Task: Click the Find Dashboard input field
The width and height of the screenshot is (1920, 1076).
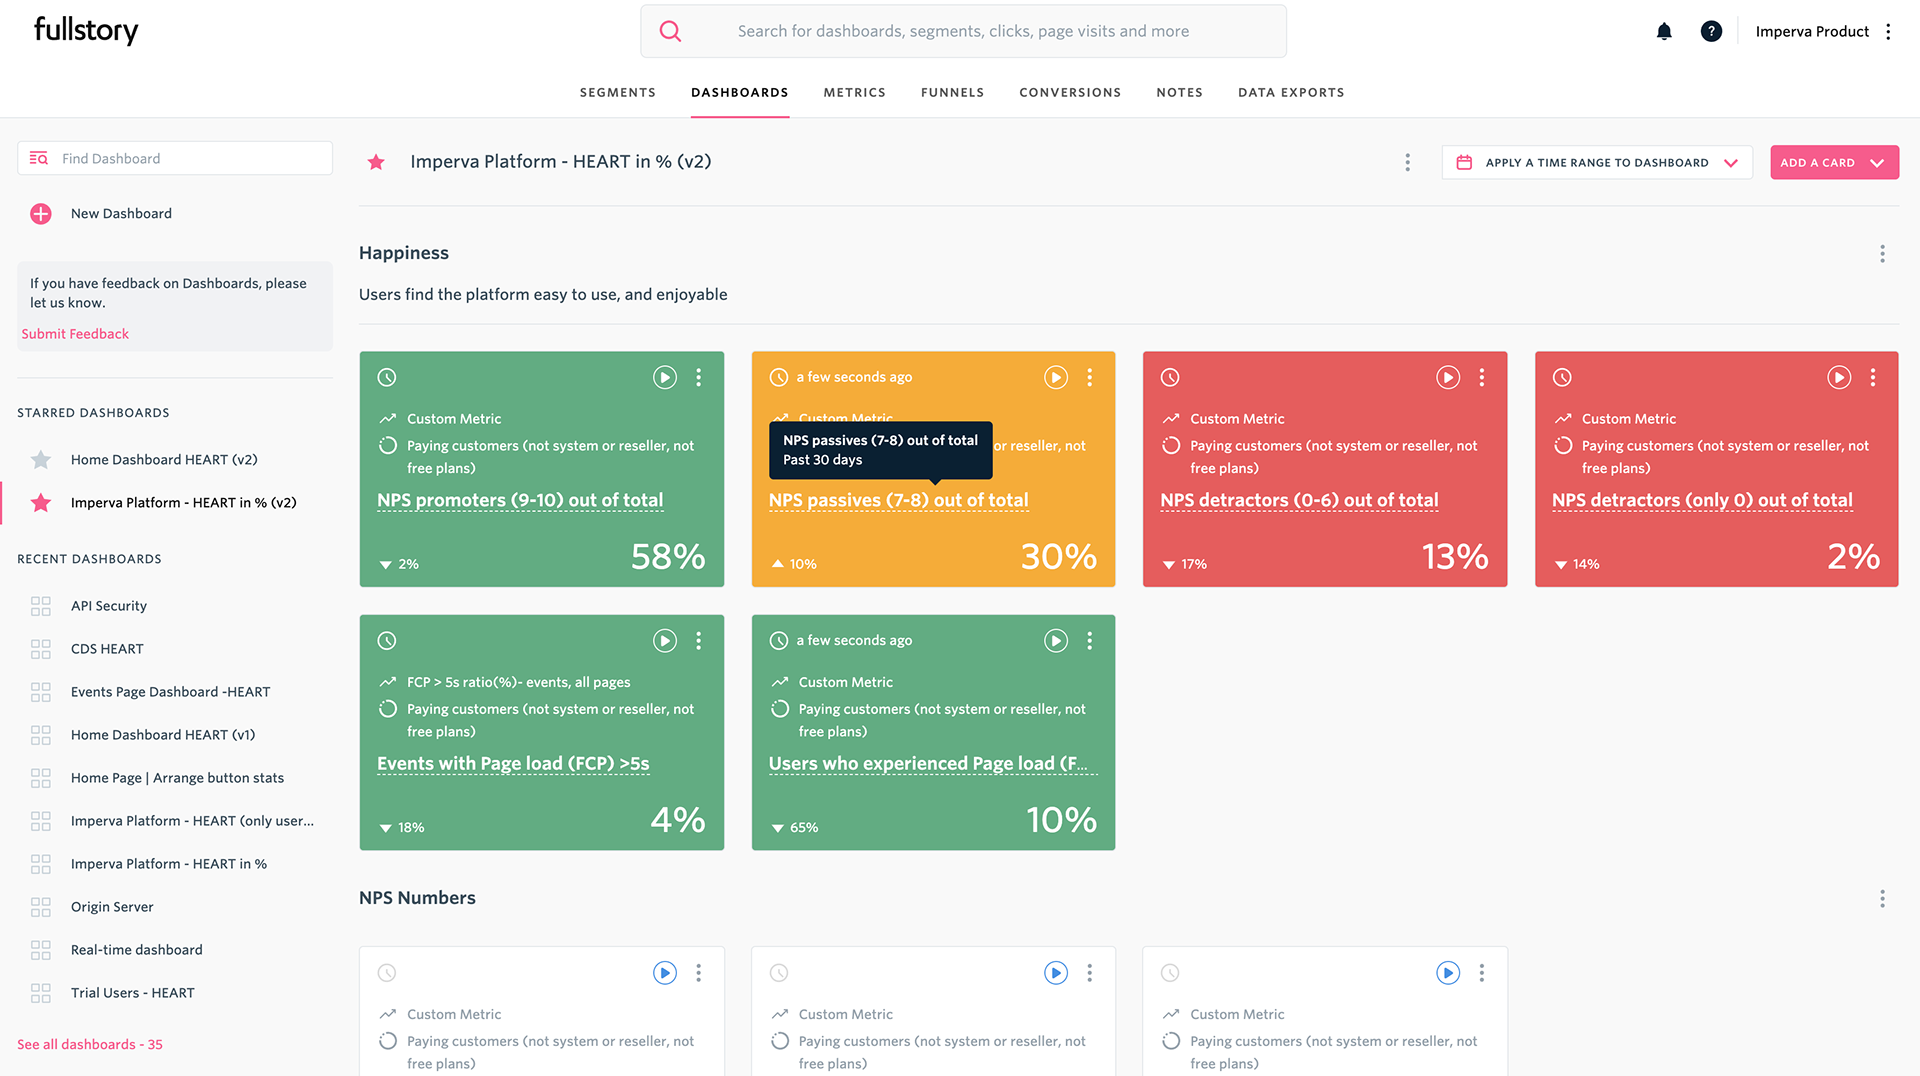Action: coord(190,158)
